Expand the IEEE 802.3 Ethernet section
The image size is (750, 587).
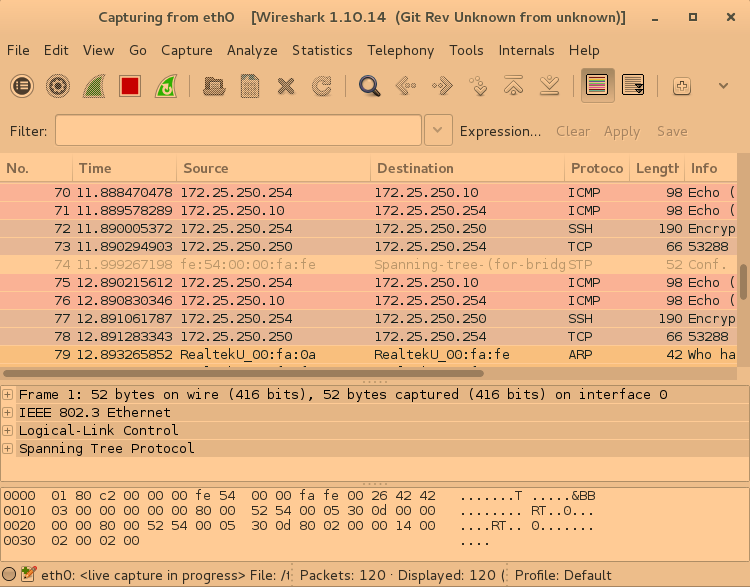[x=9, y=412]
